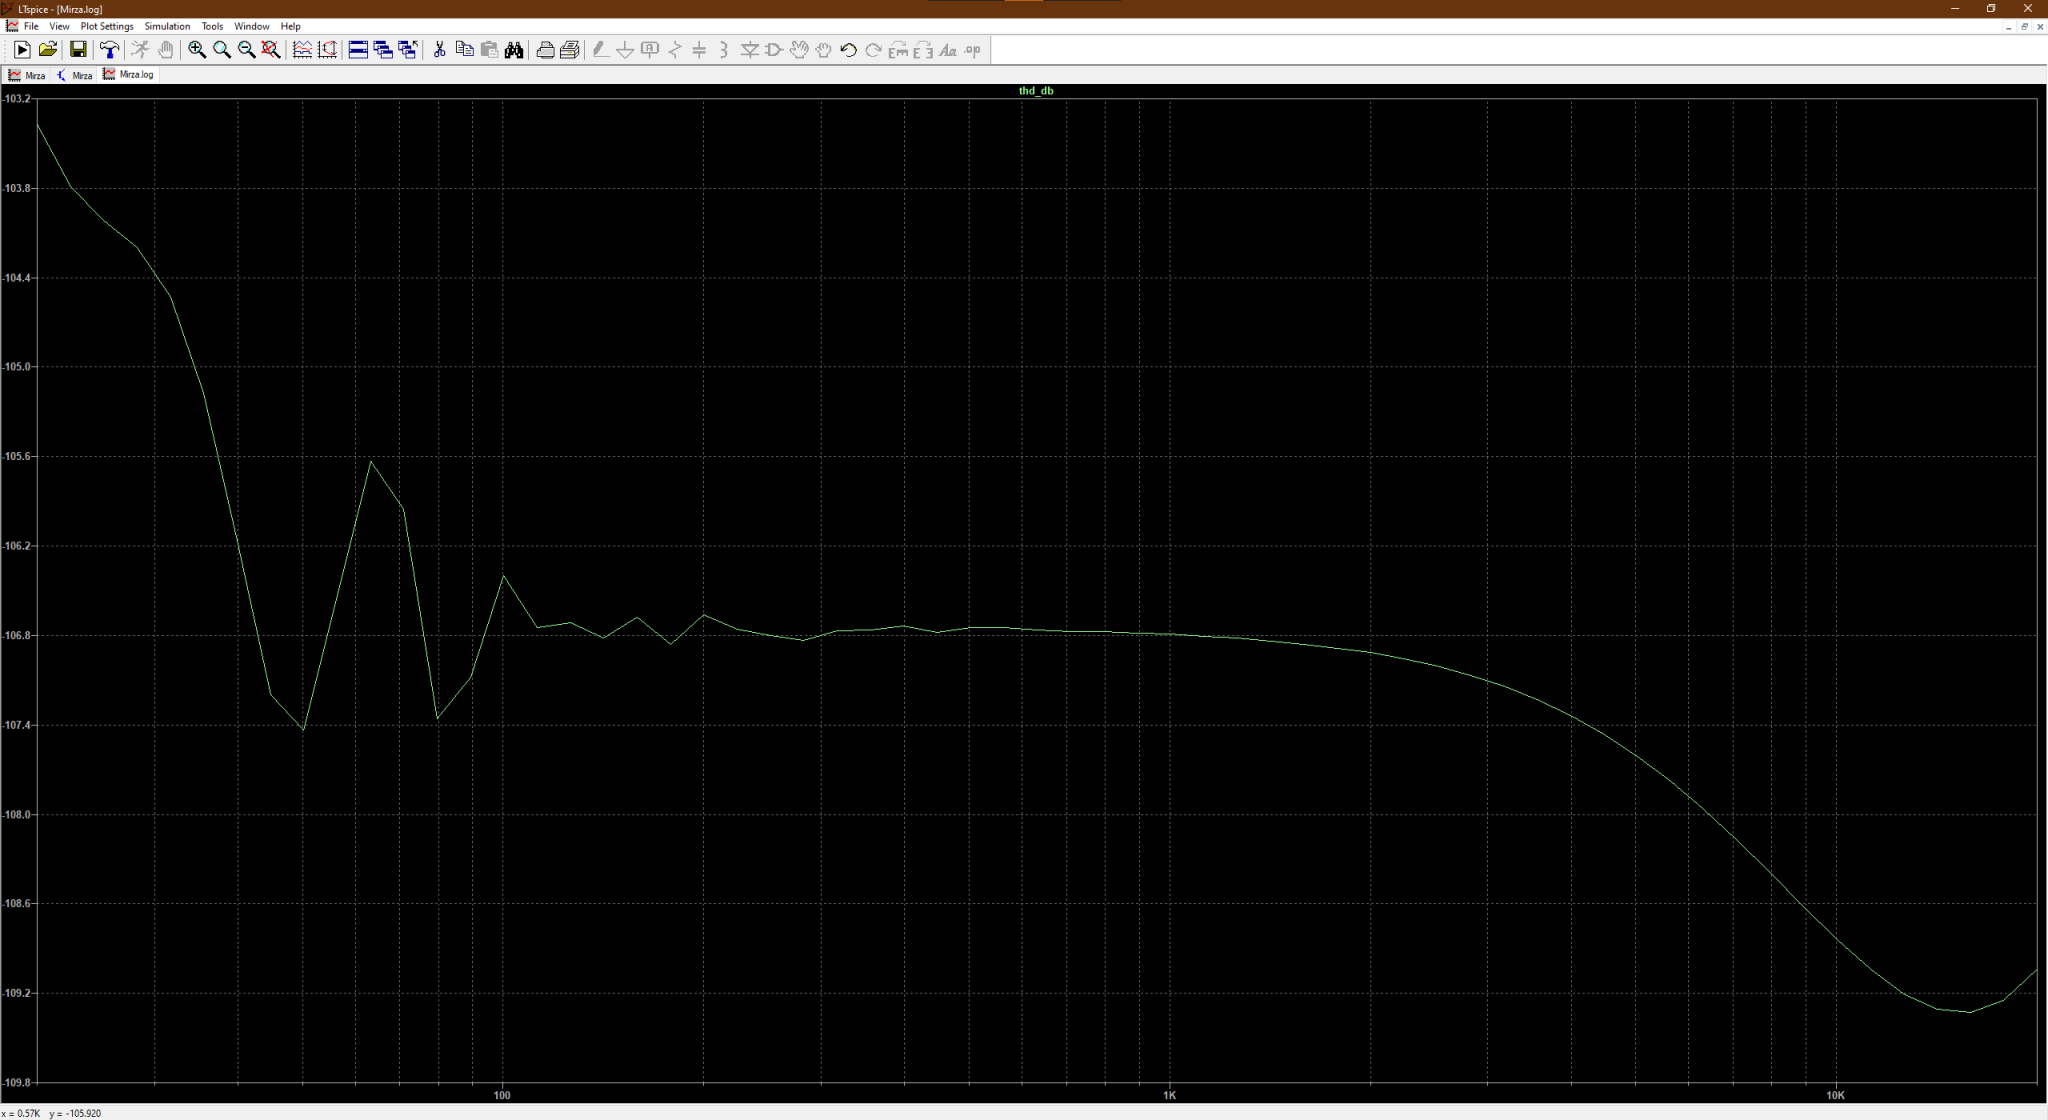Cascade windows icon
This screenshot has width=2048, height=1120.
pyautogui.click(x=383, y=50)
